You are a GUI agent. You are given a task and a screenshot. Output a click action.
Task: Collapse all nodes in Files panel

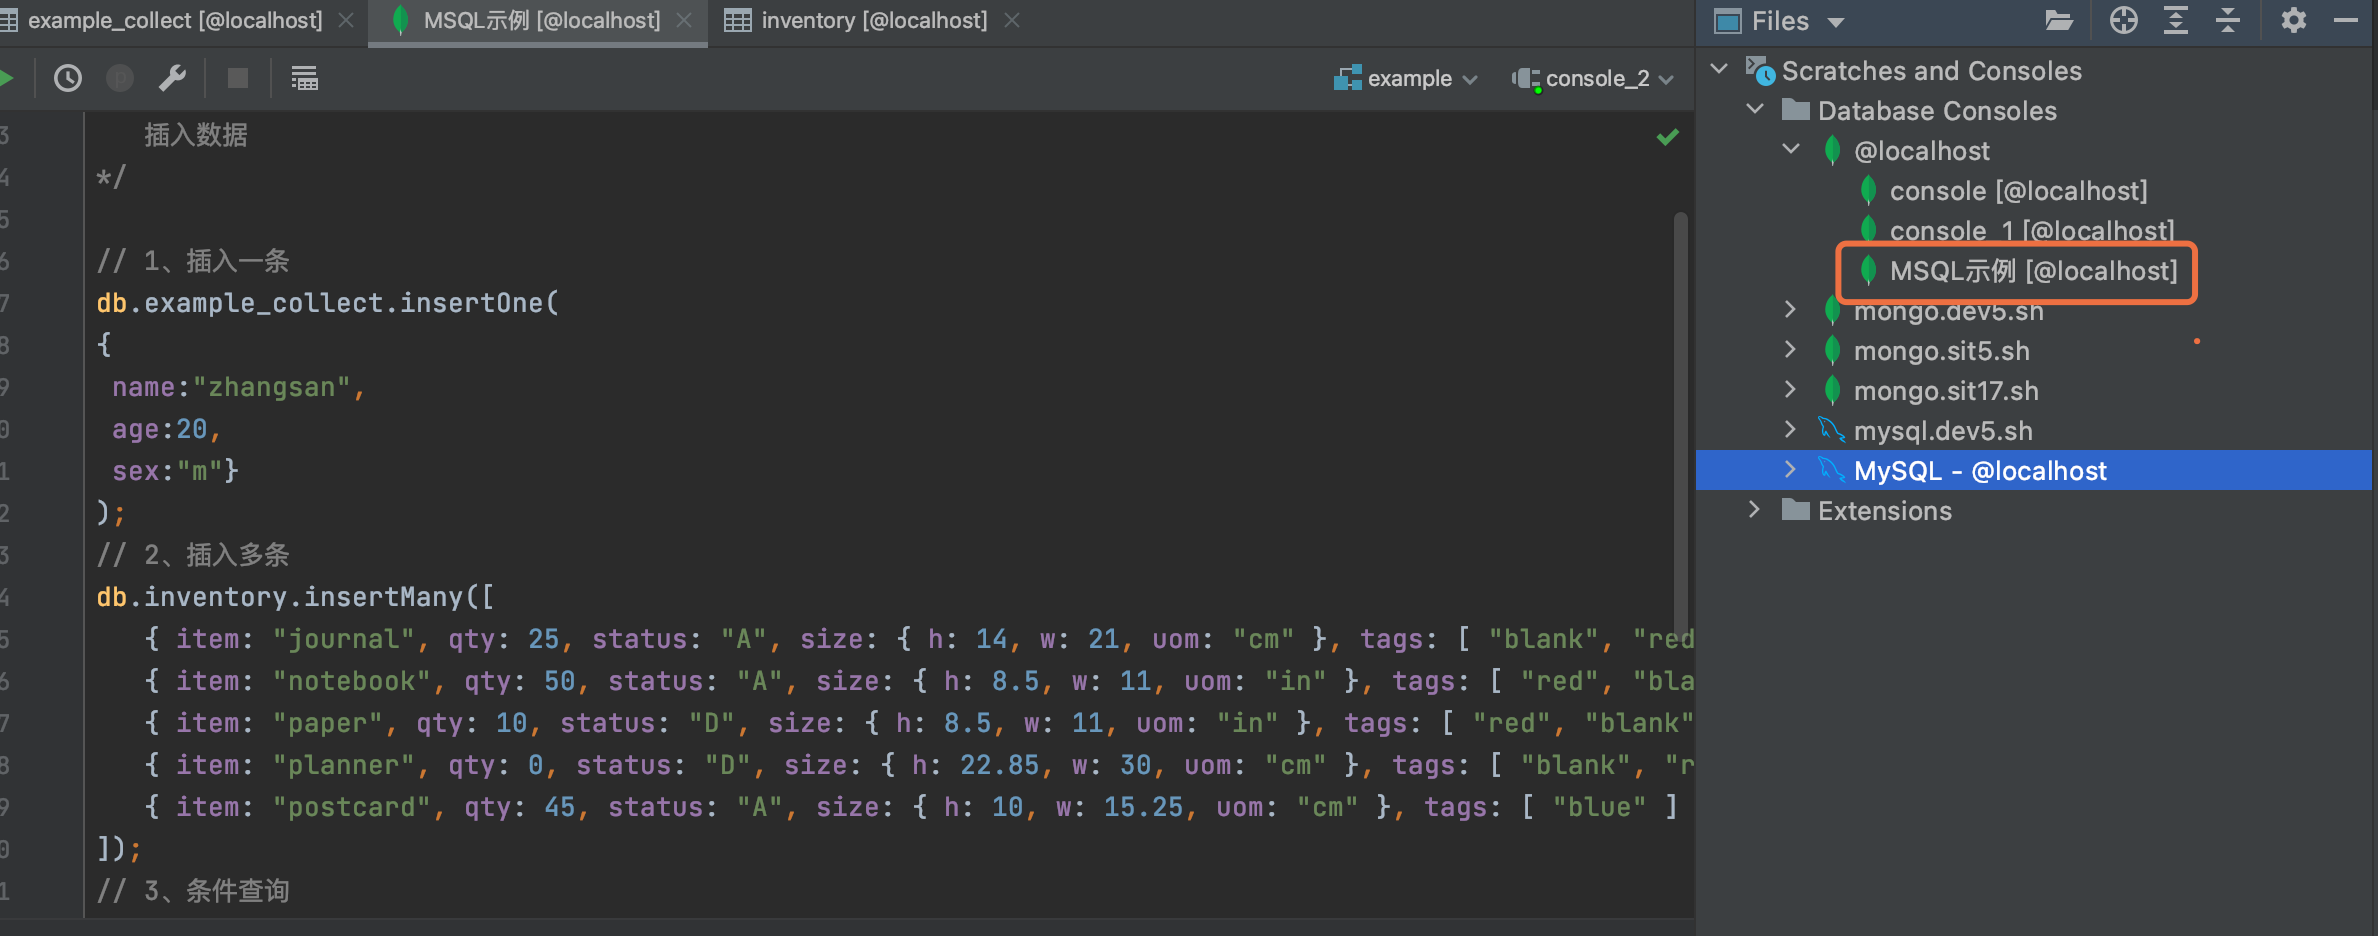[x=2230, y=20]
